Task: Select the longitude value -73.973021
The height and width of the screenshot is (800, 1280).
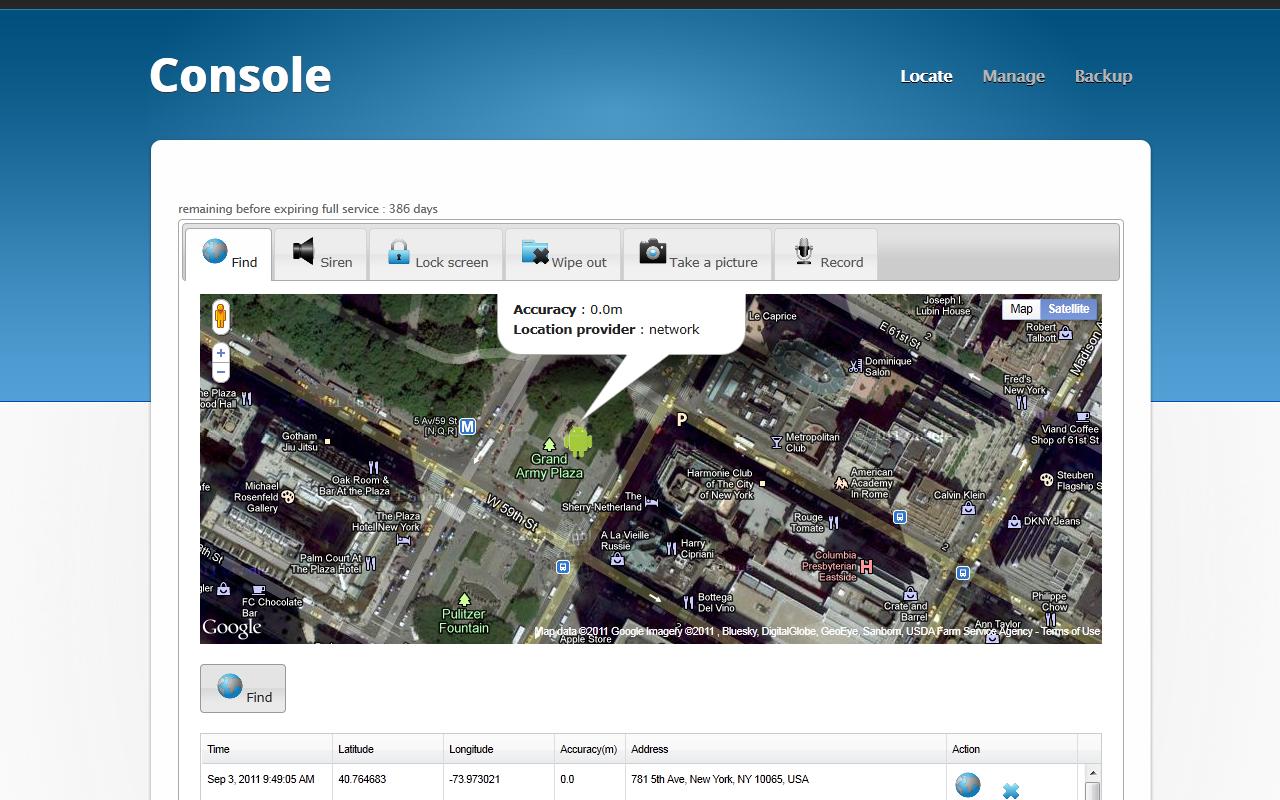Action: (475, 779)
